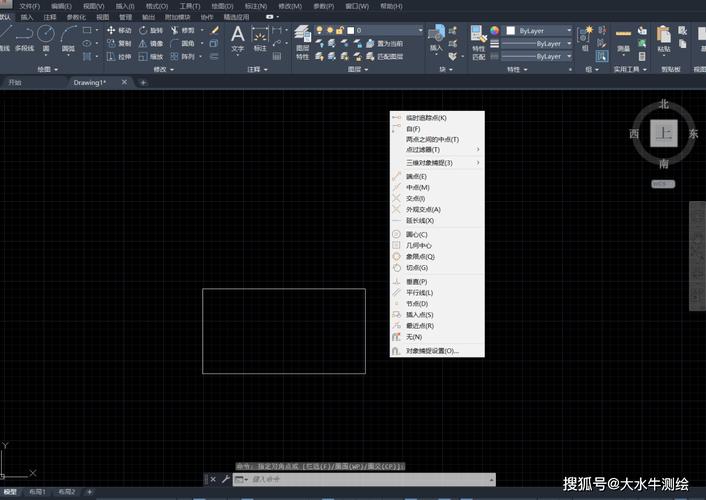Click the 镜像 mirror tool

[x=151, y=43]
